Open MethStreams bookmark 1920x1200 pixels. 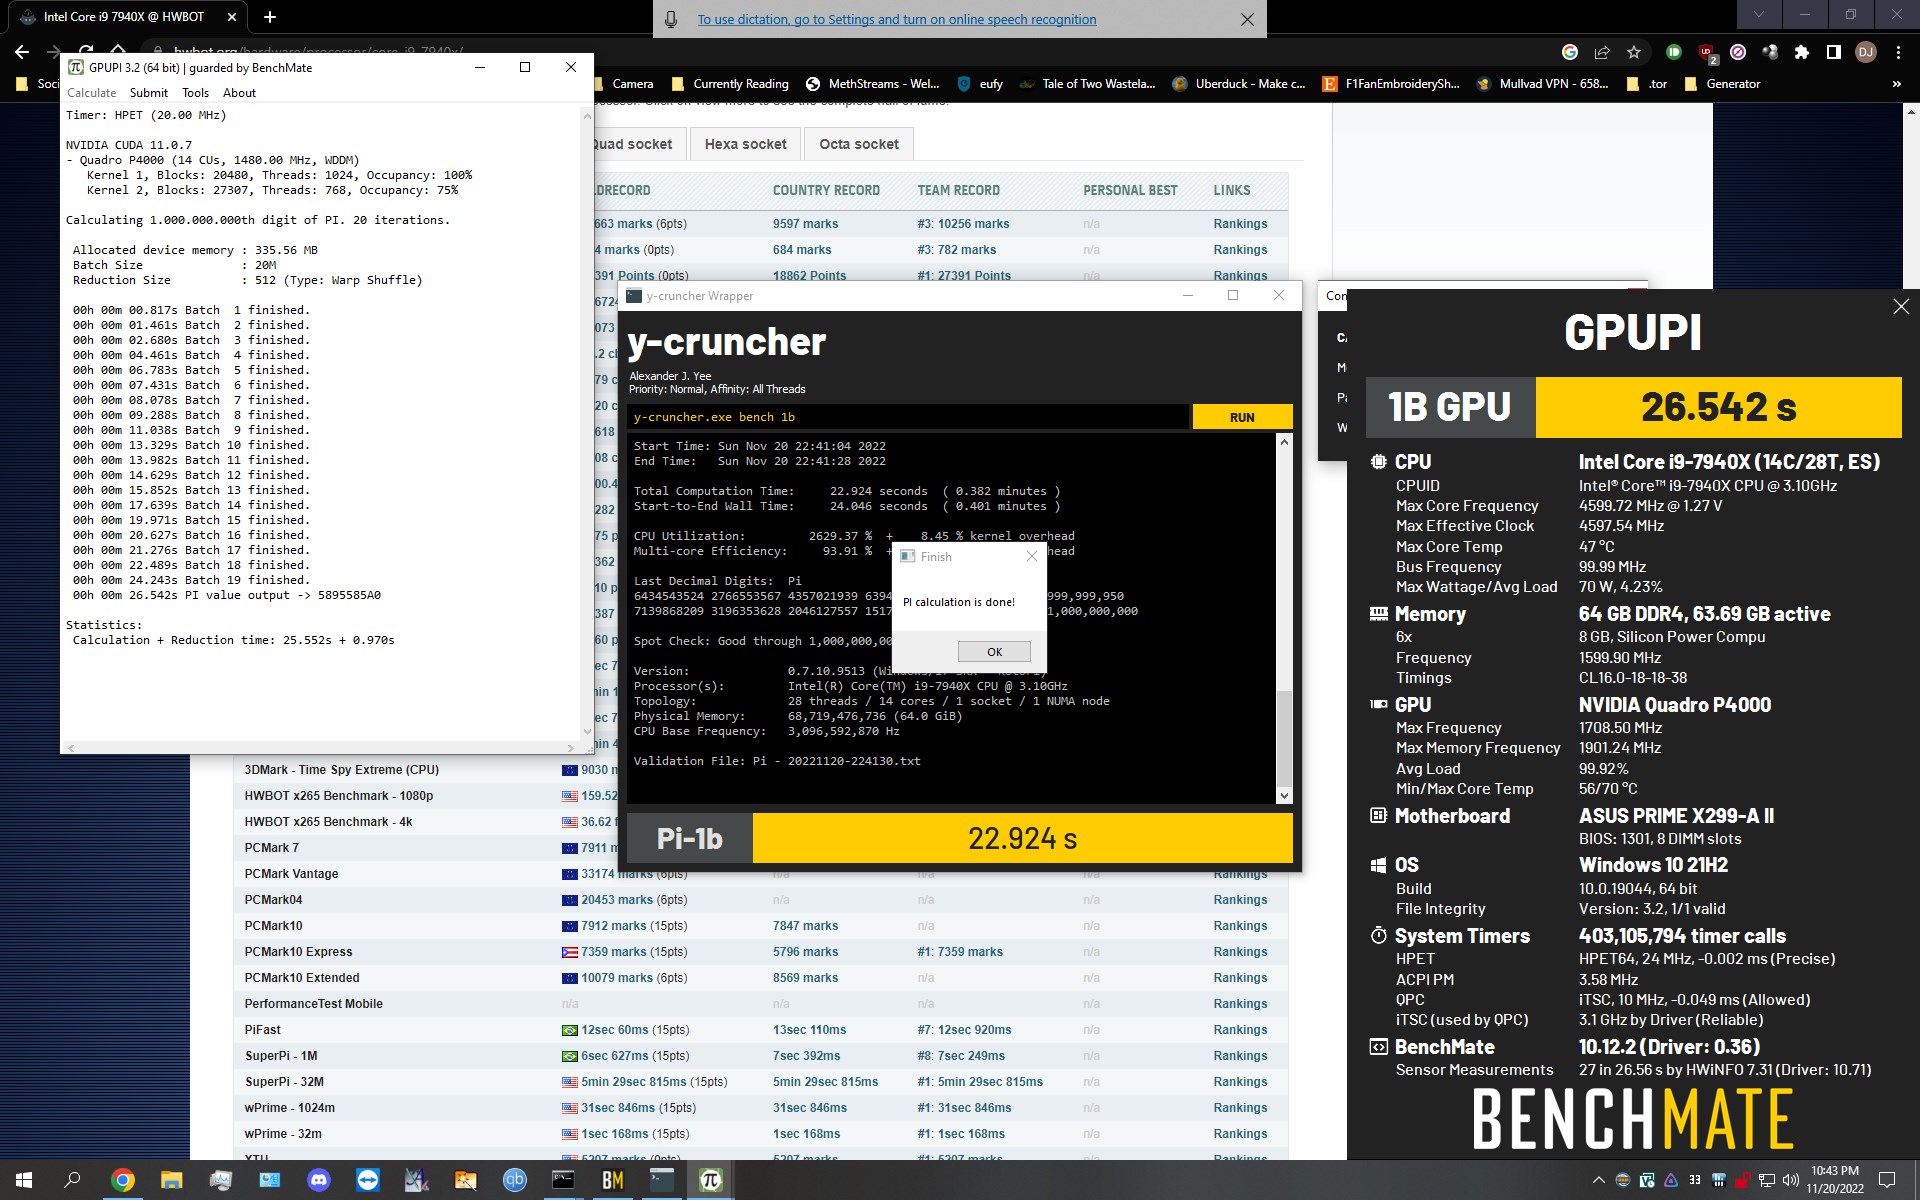tap(872, 84)
